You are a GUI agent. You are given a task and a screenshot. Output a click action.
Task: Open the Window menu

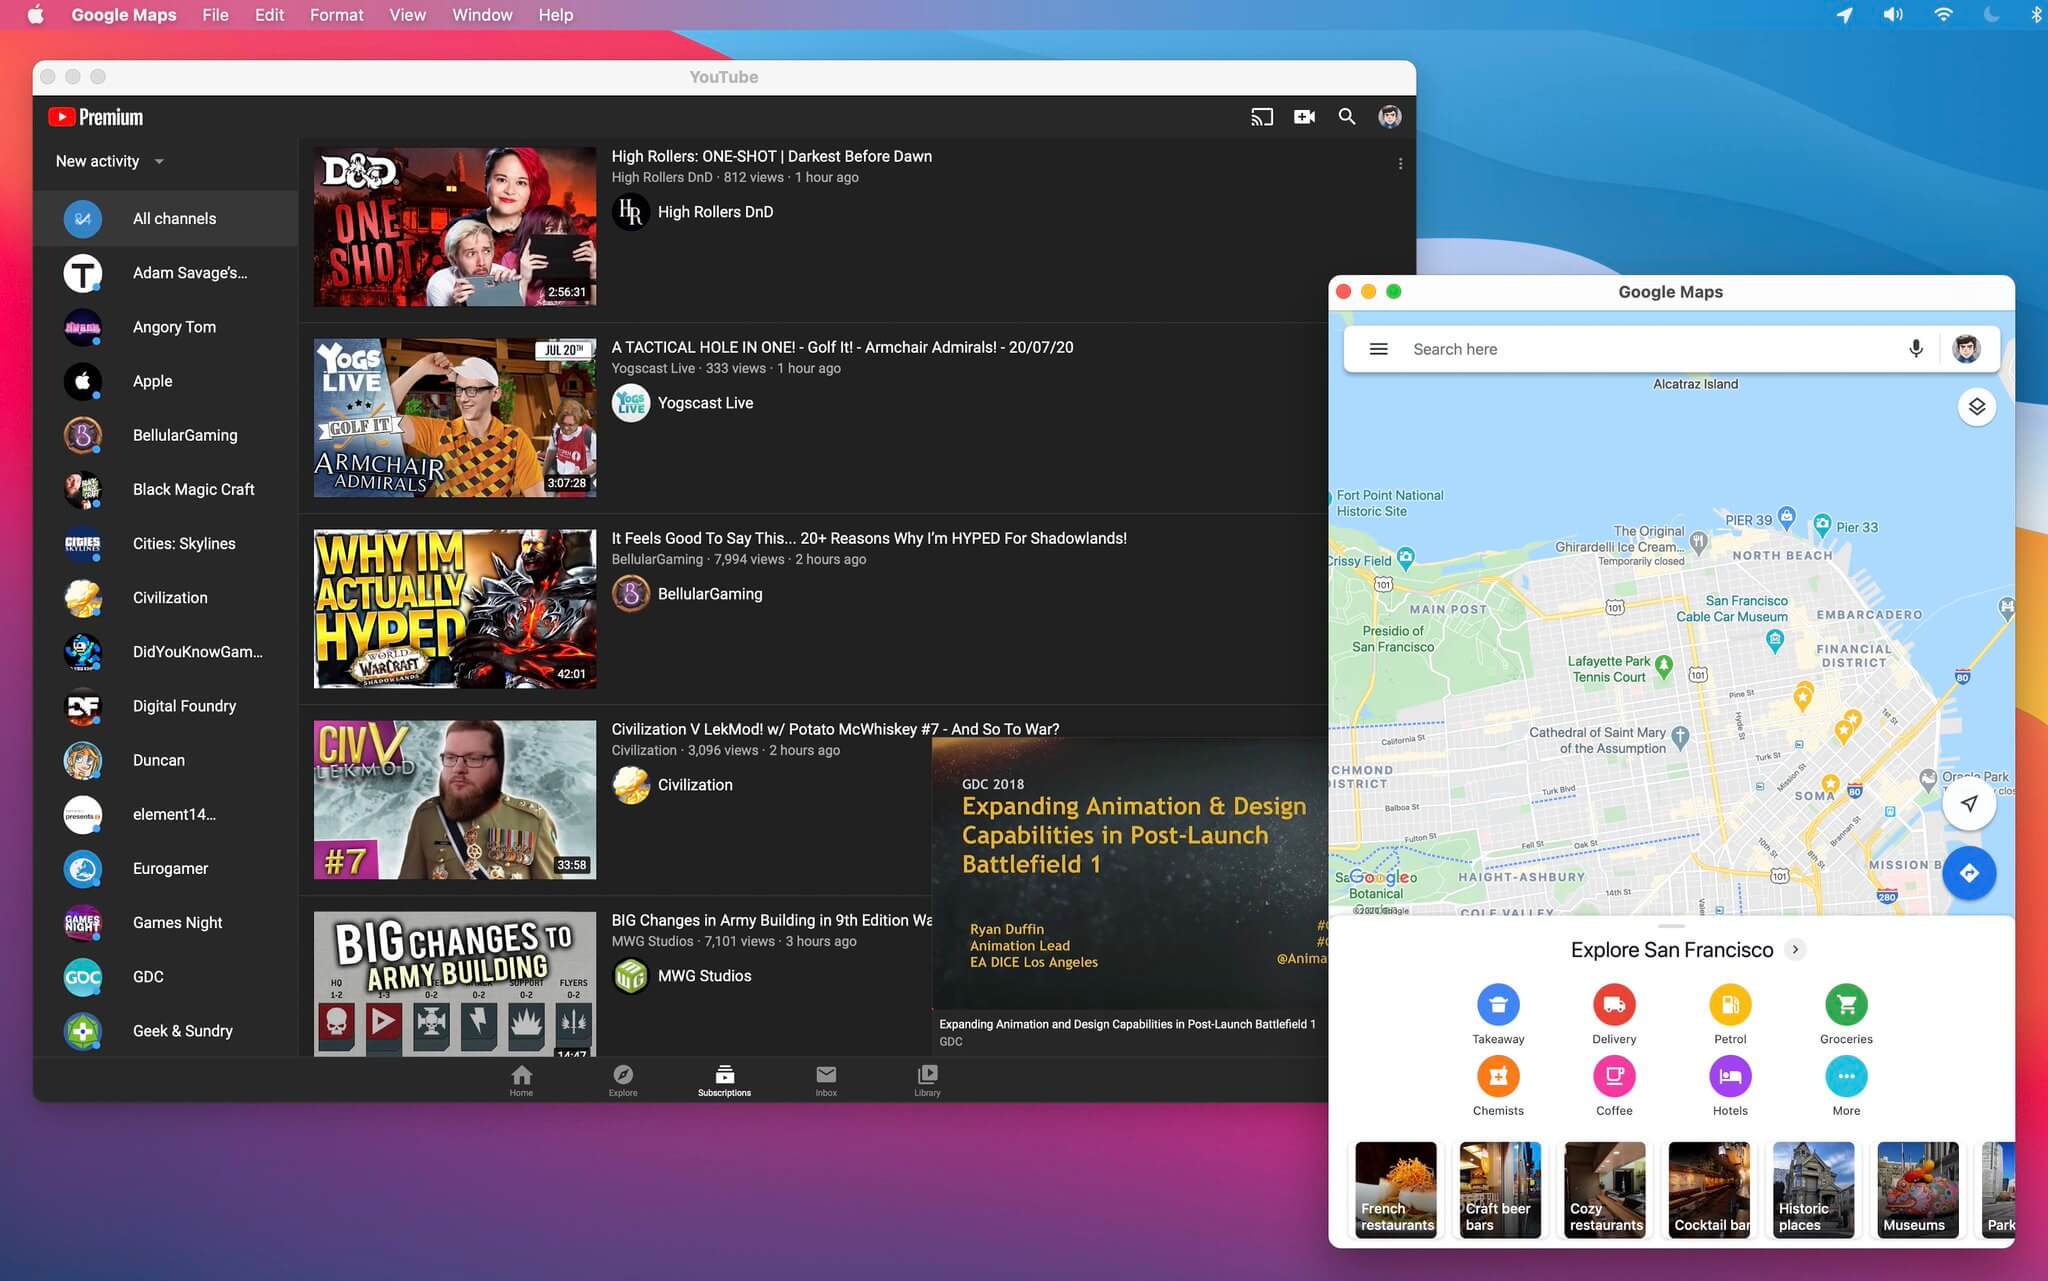[x=482, y=15]
